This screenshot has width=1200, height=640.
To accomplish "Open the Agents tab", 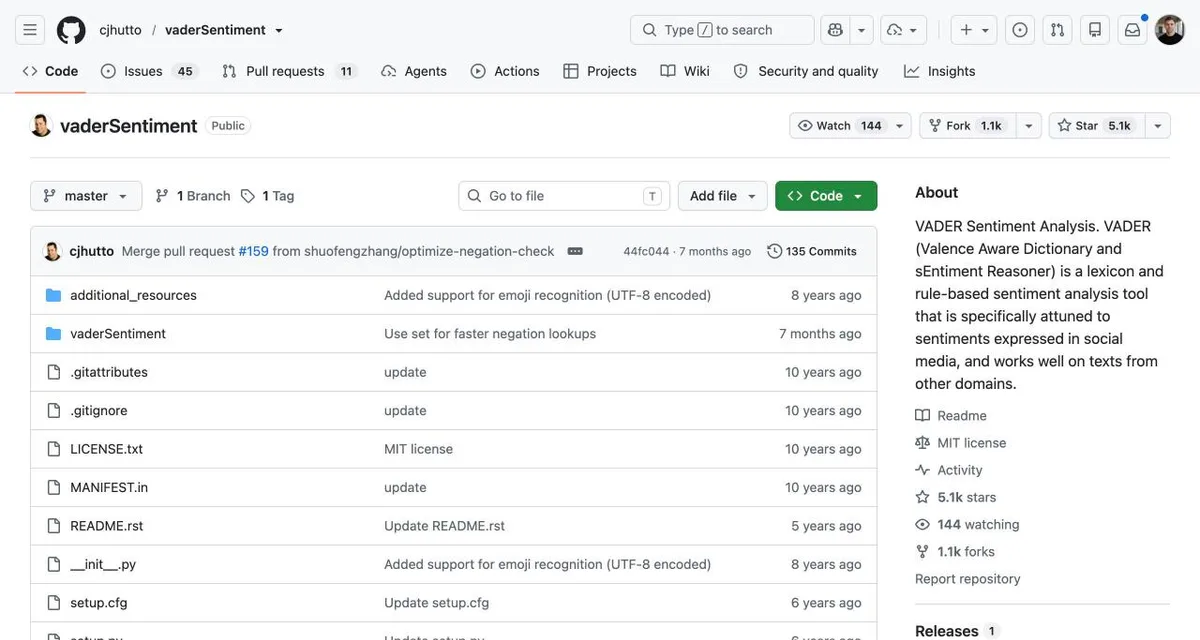I will click(x=414, y=71).
